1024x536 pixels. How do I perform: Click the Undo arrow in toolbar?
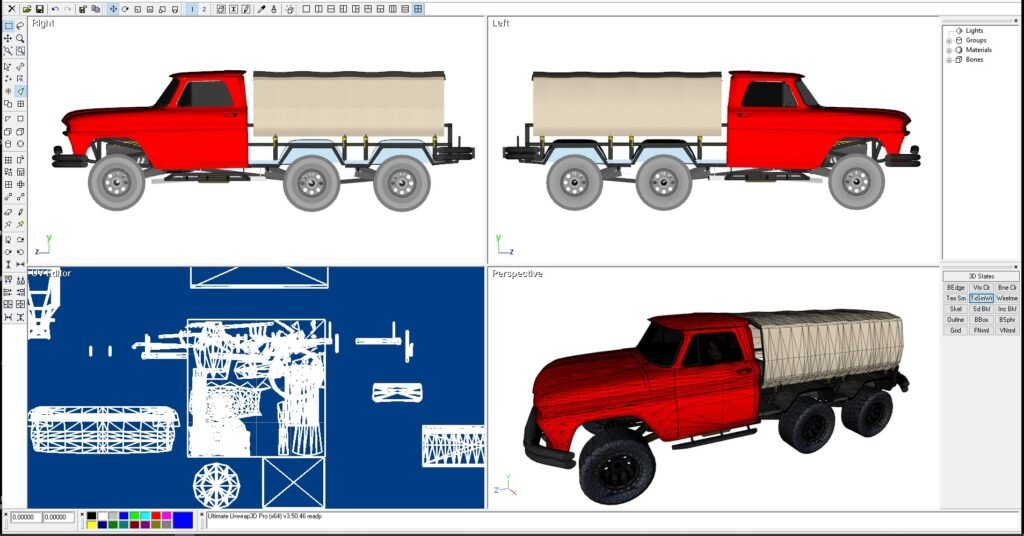(55, 9)
